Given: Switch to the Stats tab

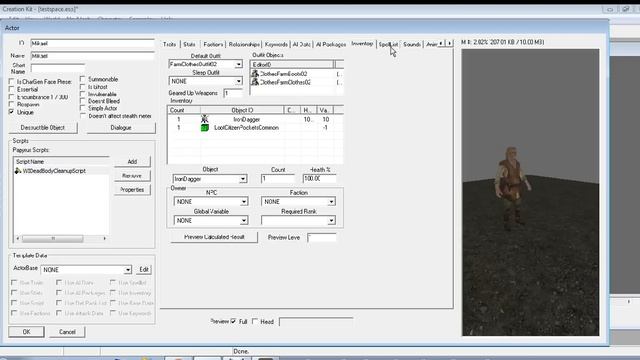Looking at the screenshot, I should point(189,44).
